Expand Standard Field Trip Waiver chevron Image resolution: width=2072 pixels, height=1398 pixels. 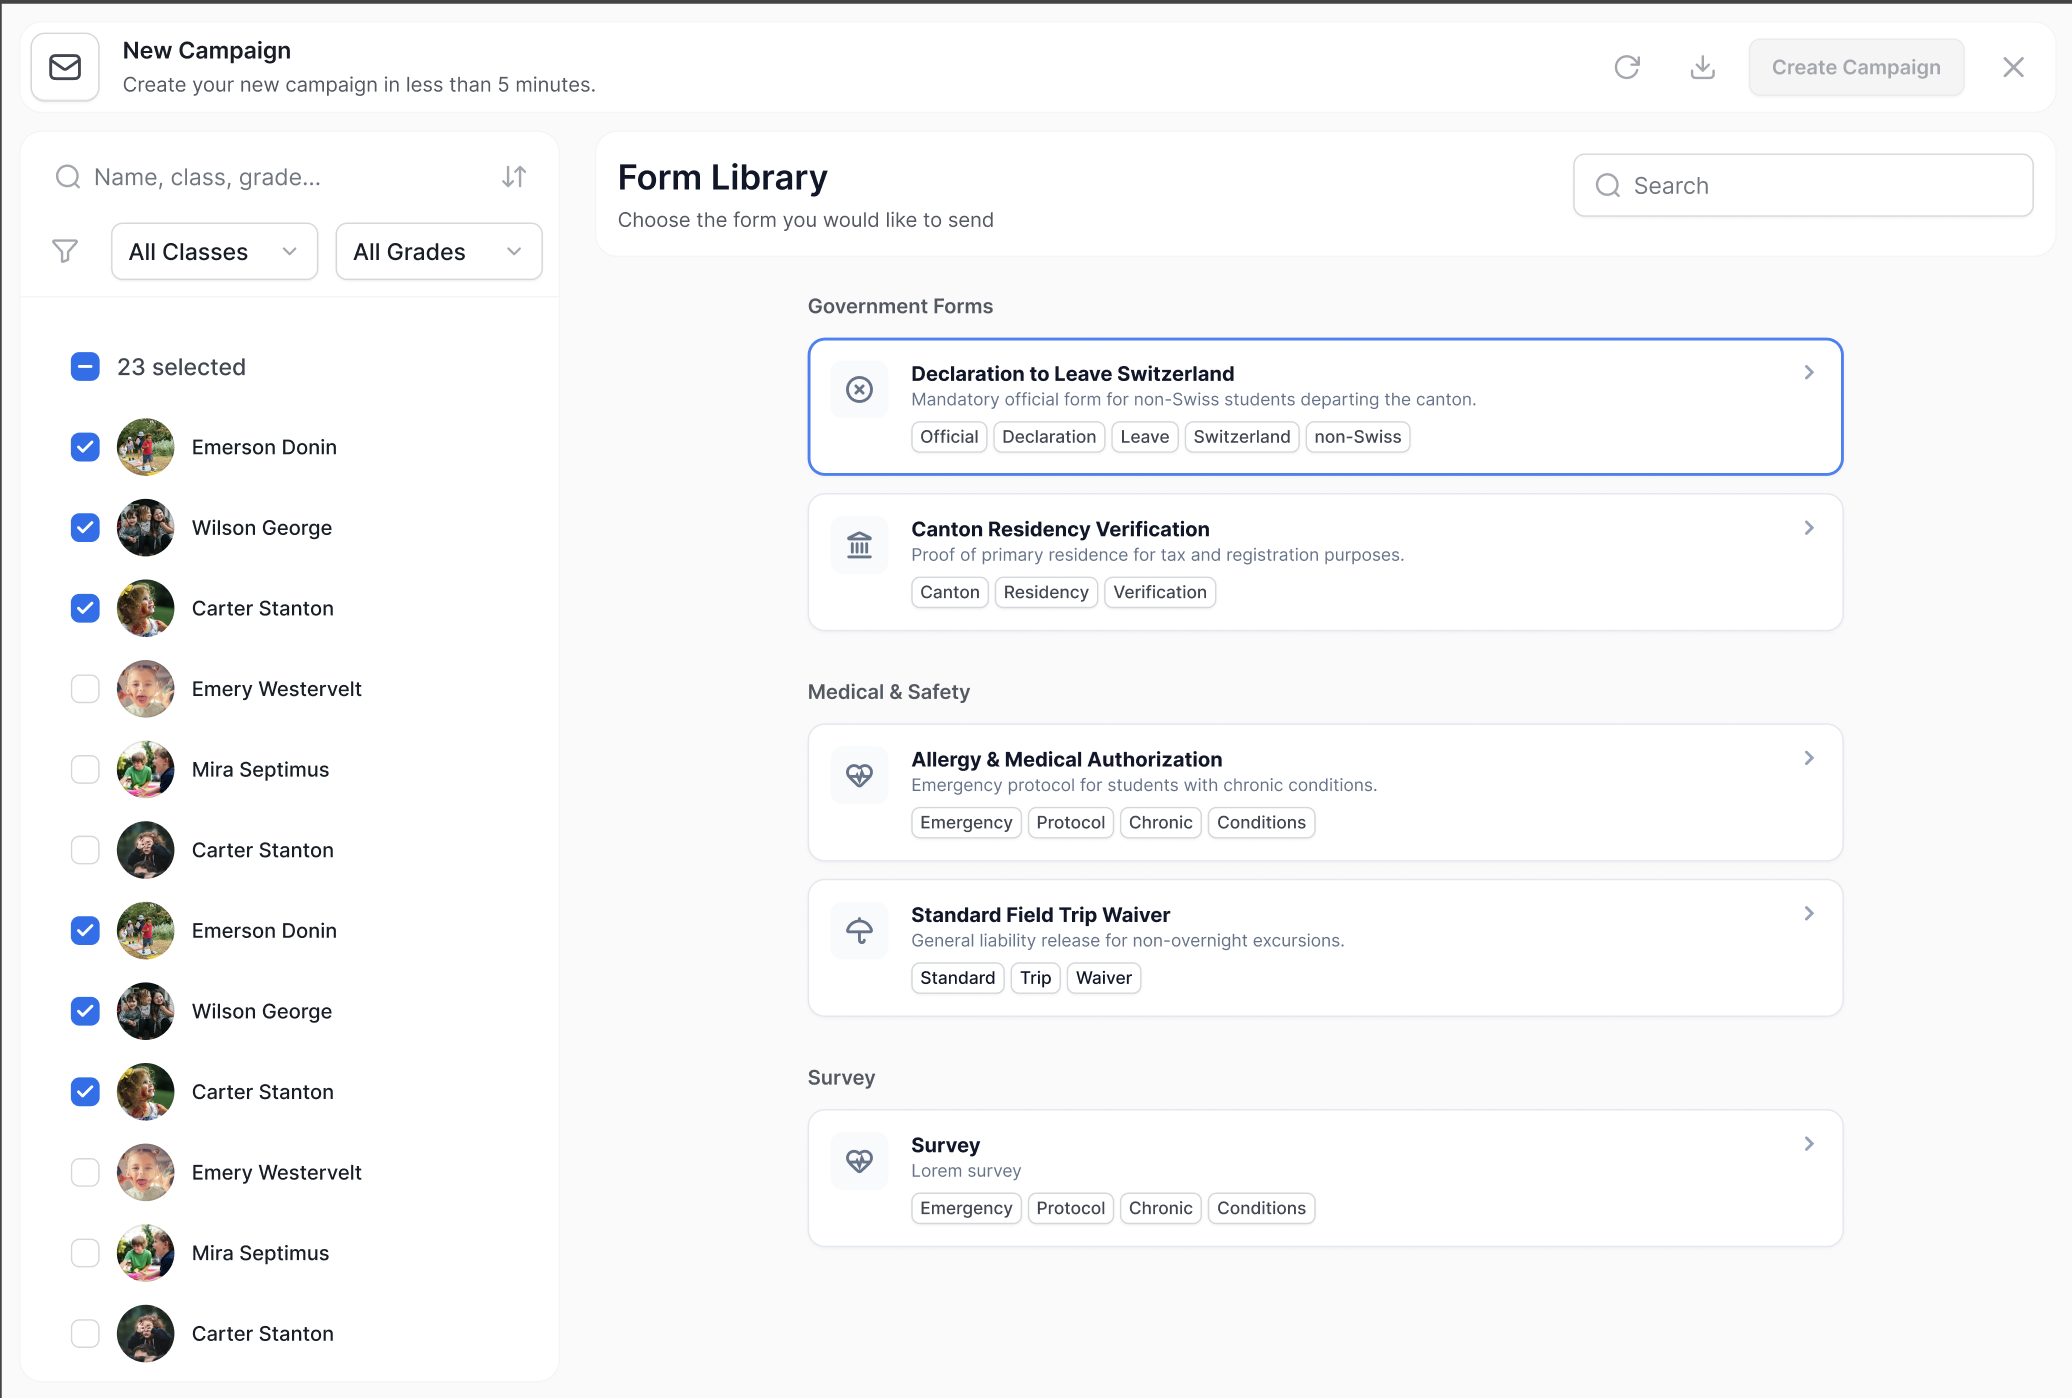pyautogui.click(x=1809, y=913)
